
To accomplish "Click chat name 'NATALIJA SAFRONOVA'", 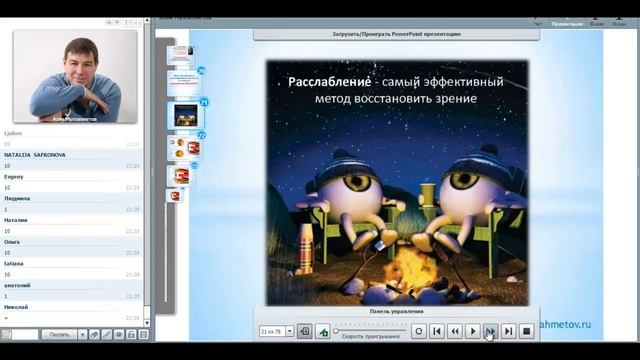I will pyautogui.click(x=35, y=155).
